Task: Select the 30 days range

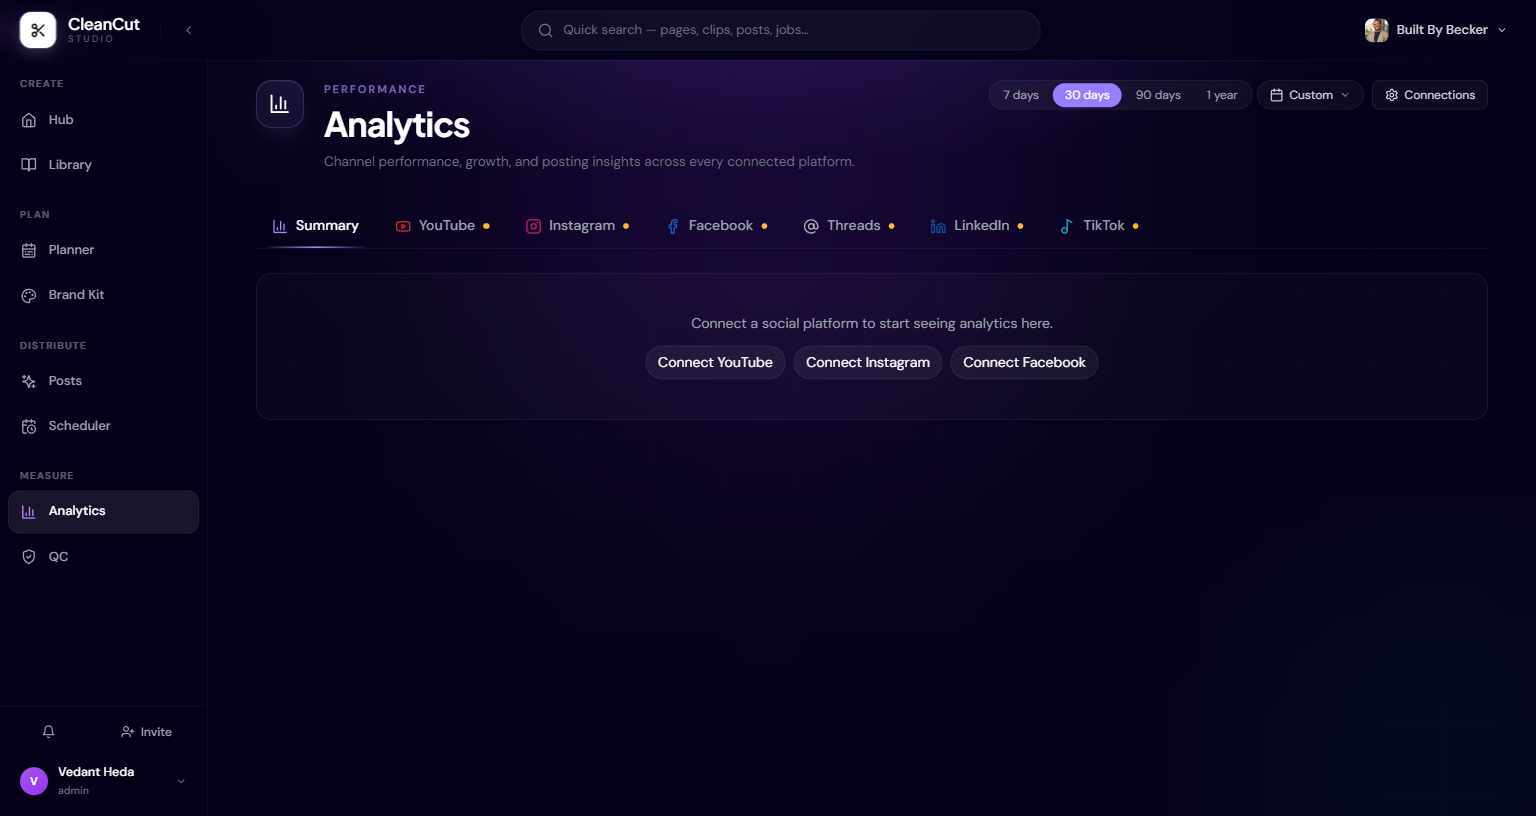Action: (x=1087, y=95)
